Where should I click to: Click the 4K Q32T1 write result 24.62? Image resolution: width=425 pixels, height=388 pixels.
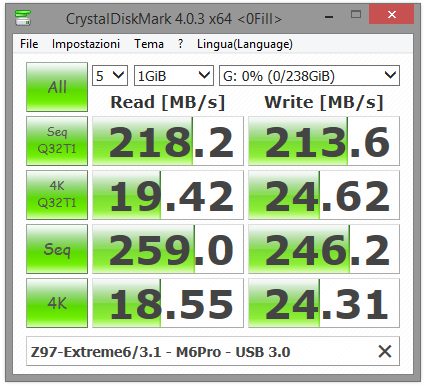click(324, 195)
